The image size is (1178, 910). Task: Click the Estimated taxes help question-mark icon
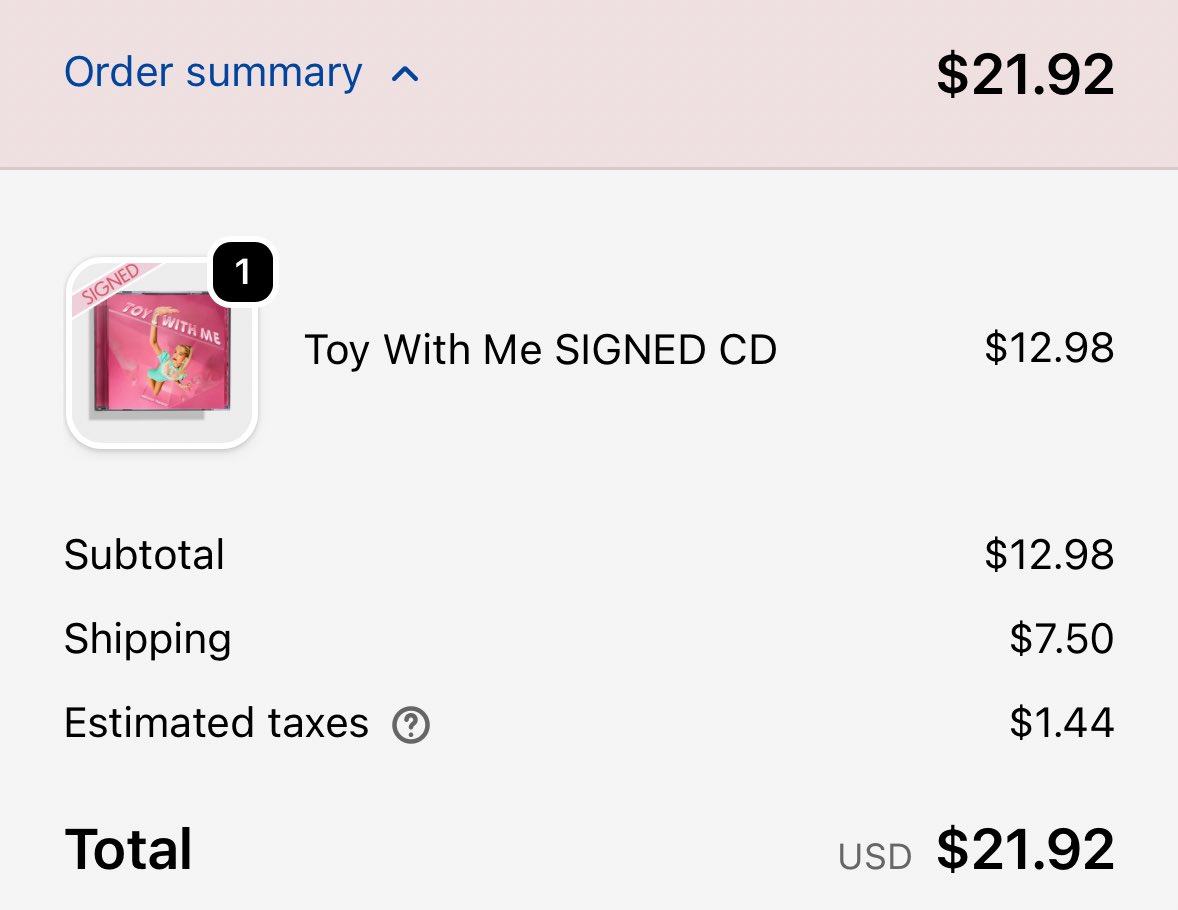point(411,724)
